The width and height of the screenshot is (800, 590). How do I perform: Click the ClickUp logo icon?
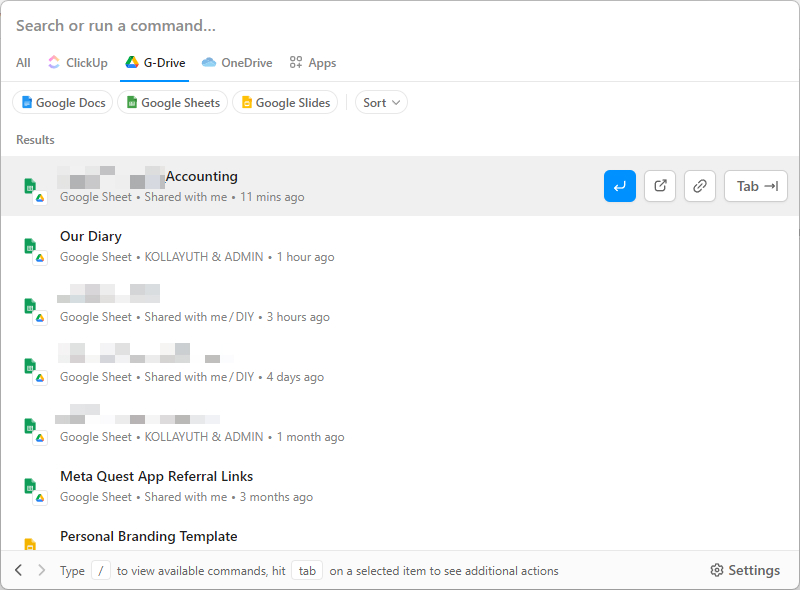pos(54,62)
